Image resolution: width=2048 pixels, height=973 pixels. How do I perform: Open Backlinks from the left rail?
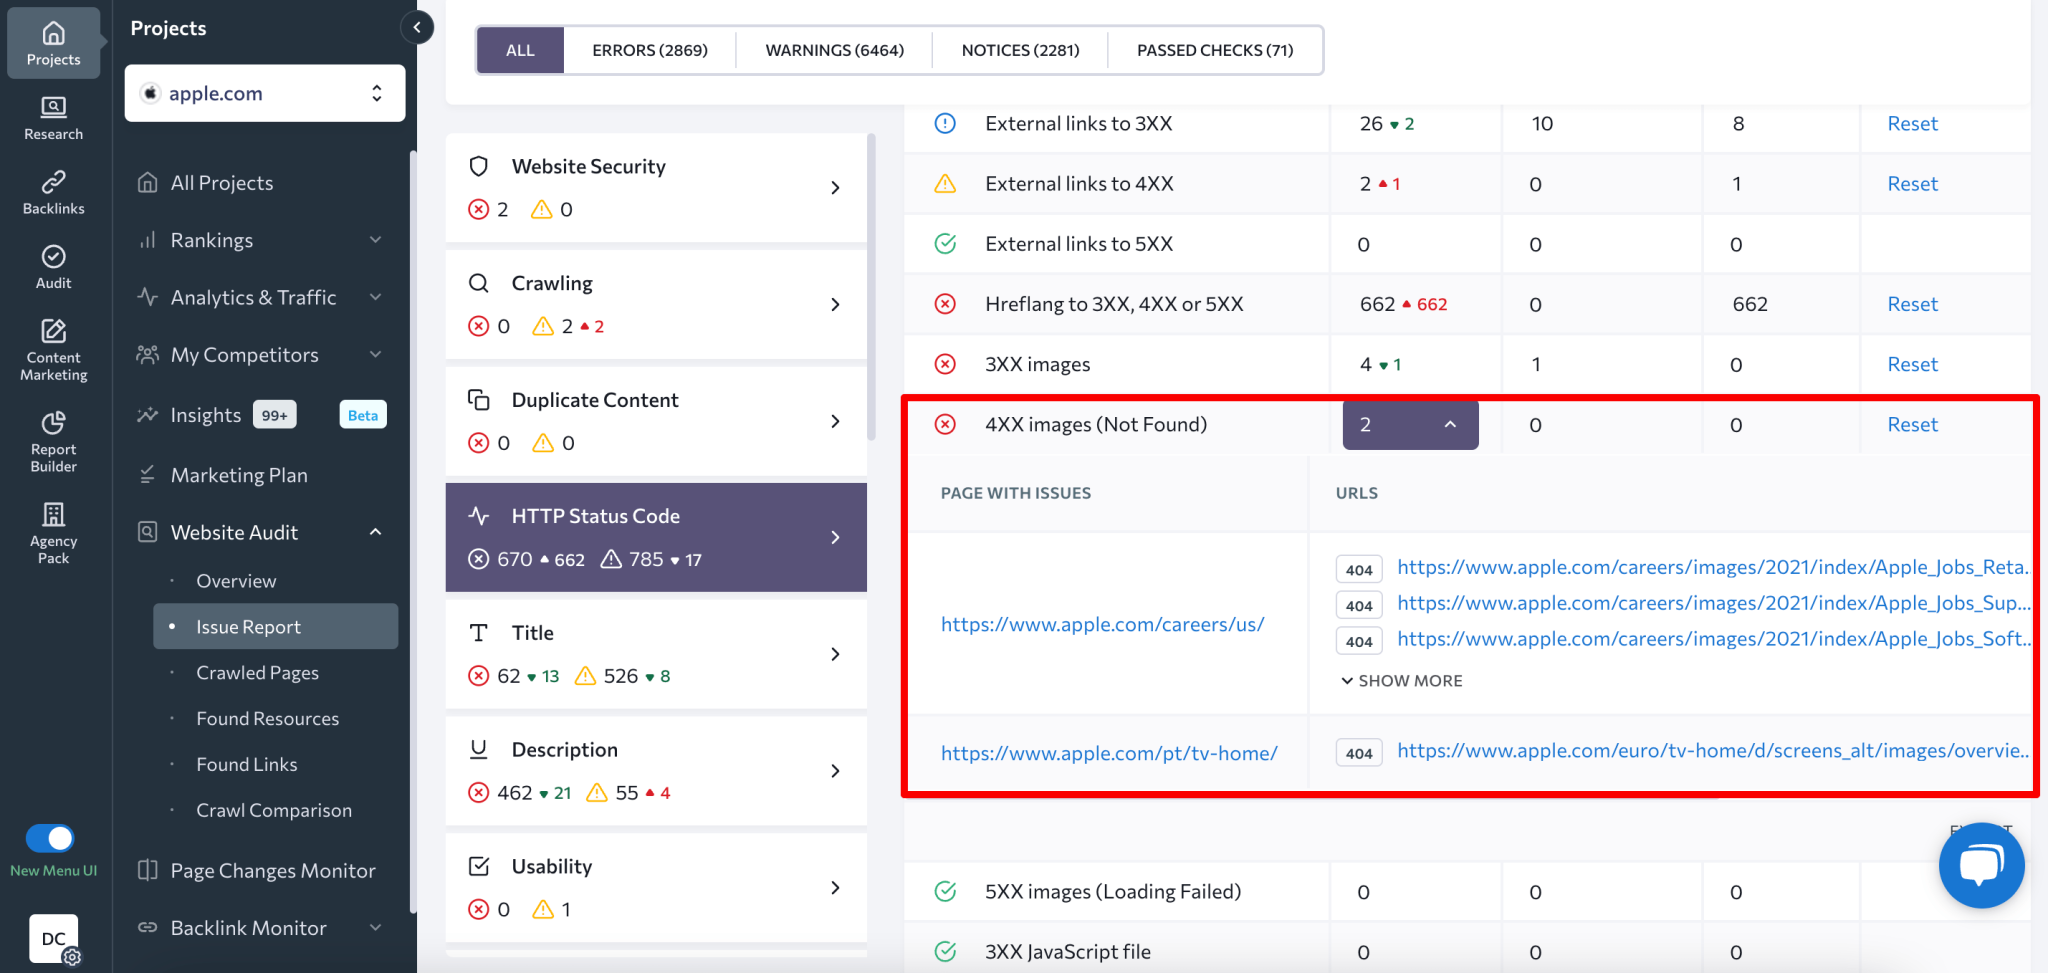[53, 192]
